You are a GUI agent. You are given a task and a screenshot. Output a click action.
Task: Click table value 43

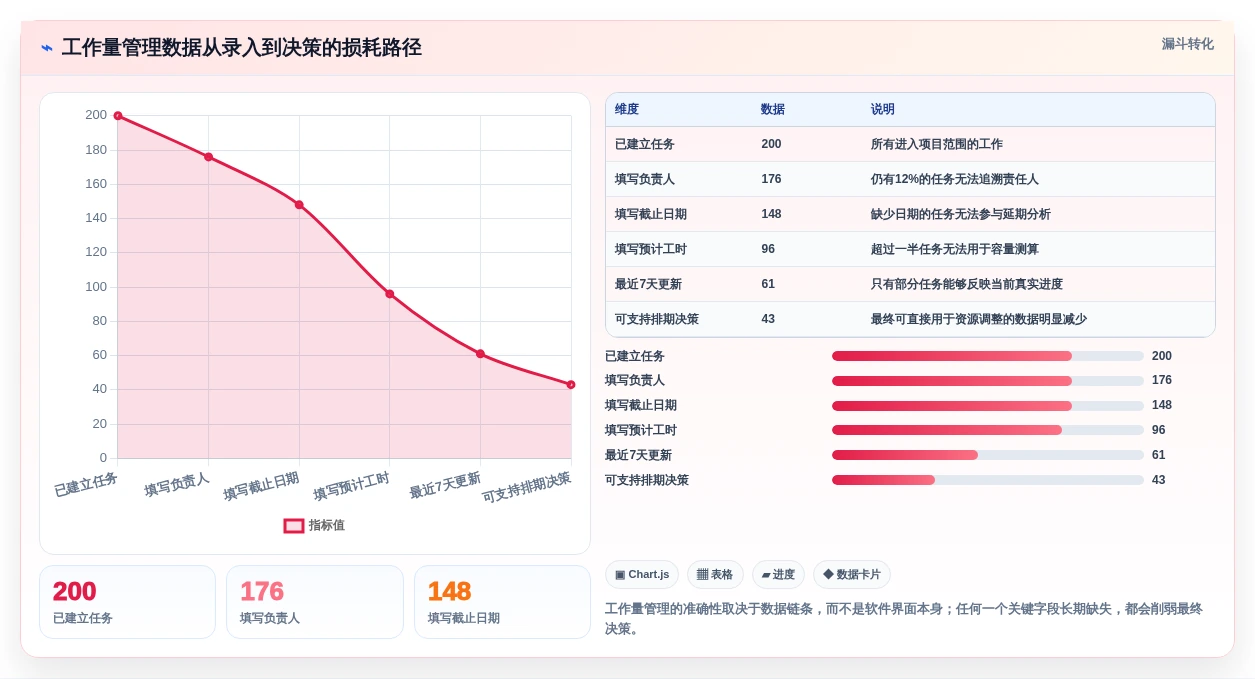(x=768, y=319)
